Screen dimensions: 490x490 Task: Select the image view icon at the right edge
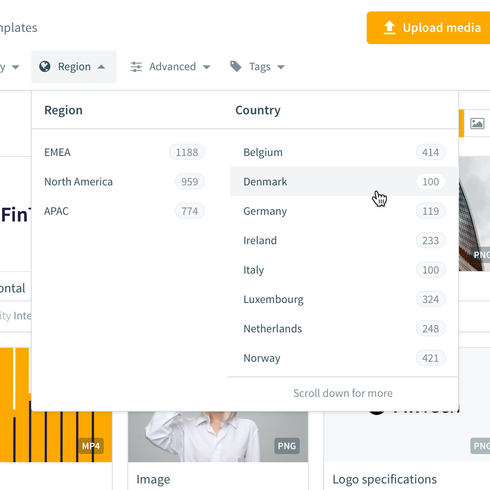tap(477, 123)
